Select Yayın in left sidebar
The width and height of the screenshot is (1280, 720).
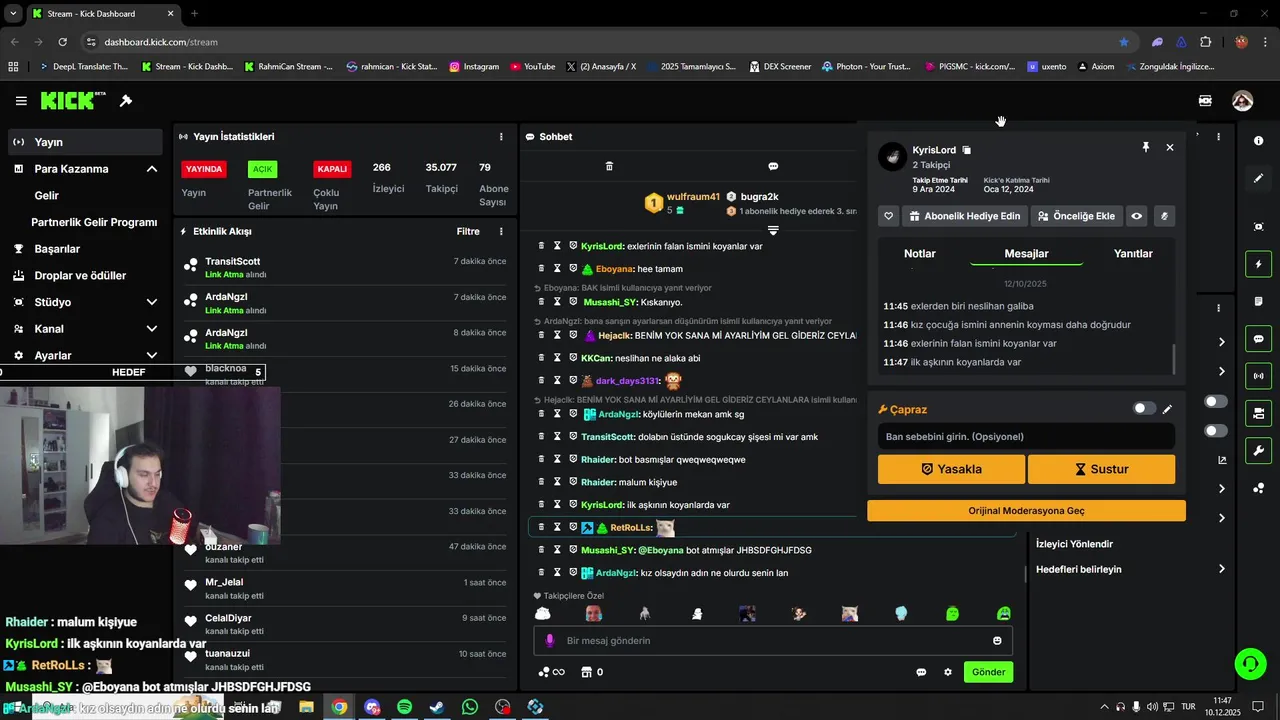[84, 142]
